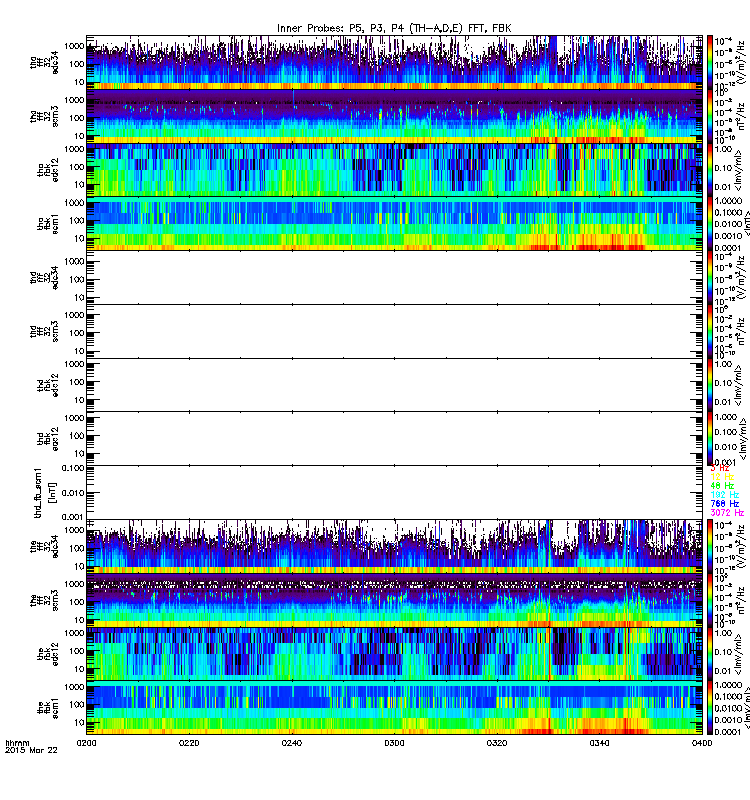Select the cyan "192 Hz" legend entry
This screenshot has height=800, width=750.
point(724,495)
